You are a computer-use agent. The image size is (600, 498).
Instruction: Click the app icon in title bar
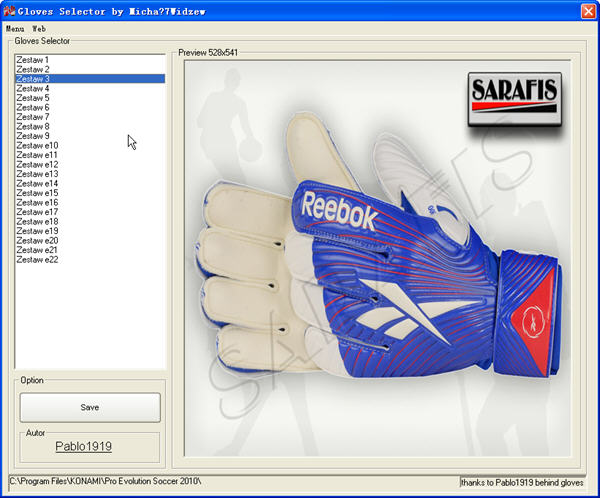pyautogui.click(x=9, y=11)
